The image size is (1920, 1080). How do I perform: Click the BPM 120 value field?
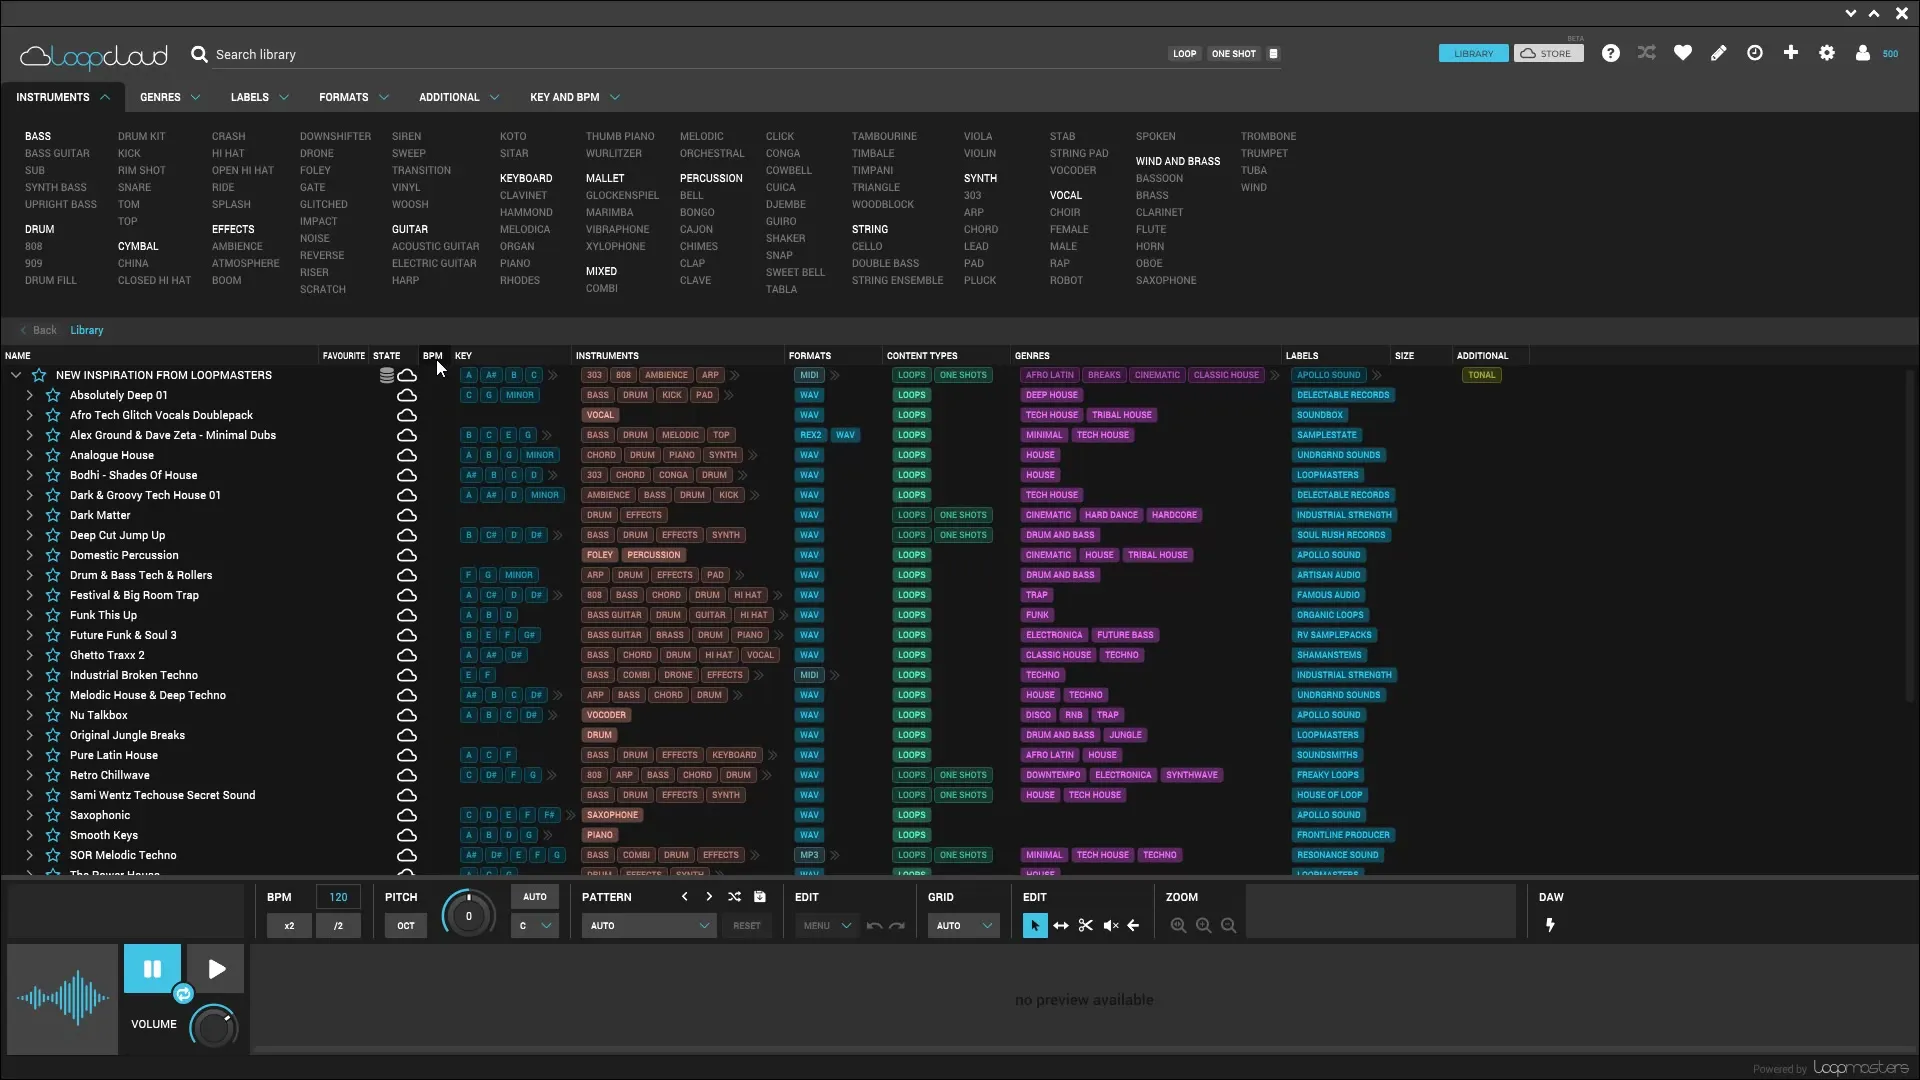(x=338, y=897)
